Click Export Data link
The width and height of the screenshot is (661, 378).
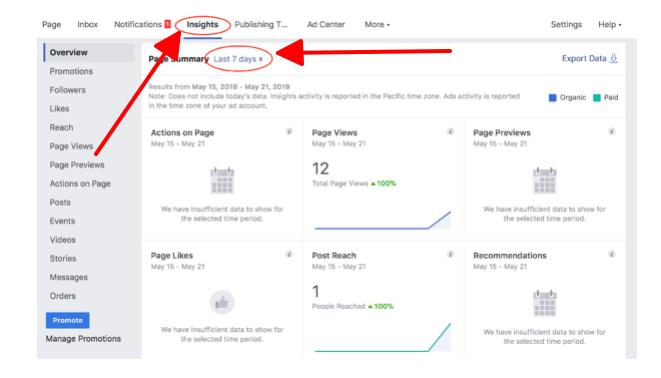584,59
